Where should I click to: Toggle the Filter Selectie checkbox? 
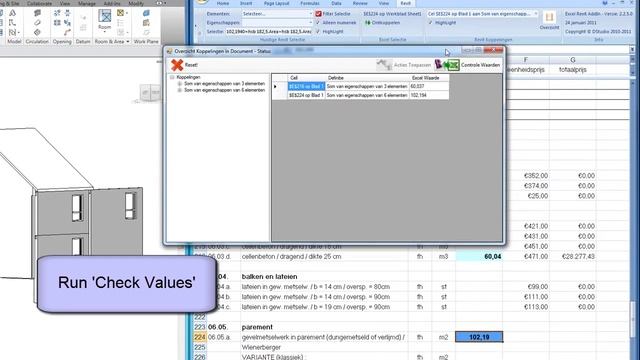(x=318, y=13)
